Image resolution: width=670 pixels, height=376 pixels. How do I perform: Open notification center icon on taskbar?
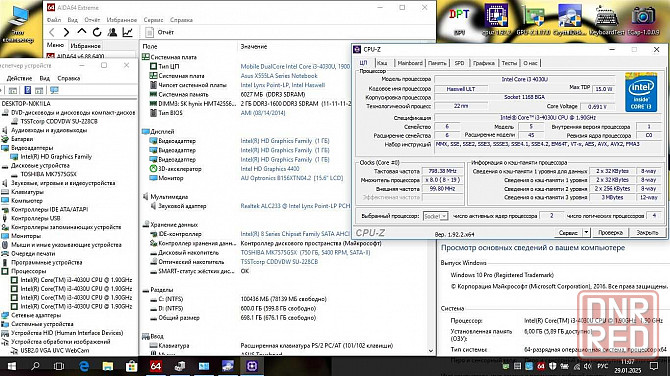point(654,366)
